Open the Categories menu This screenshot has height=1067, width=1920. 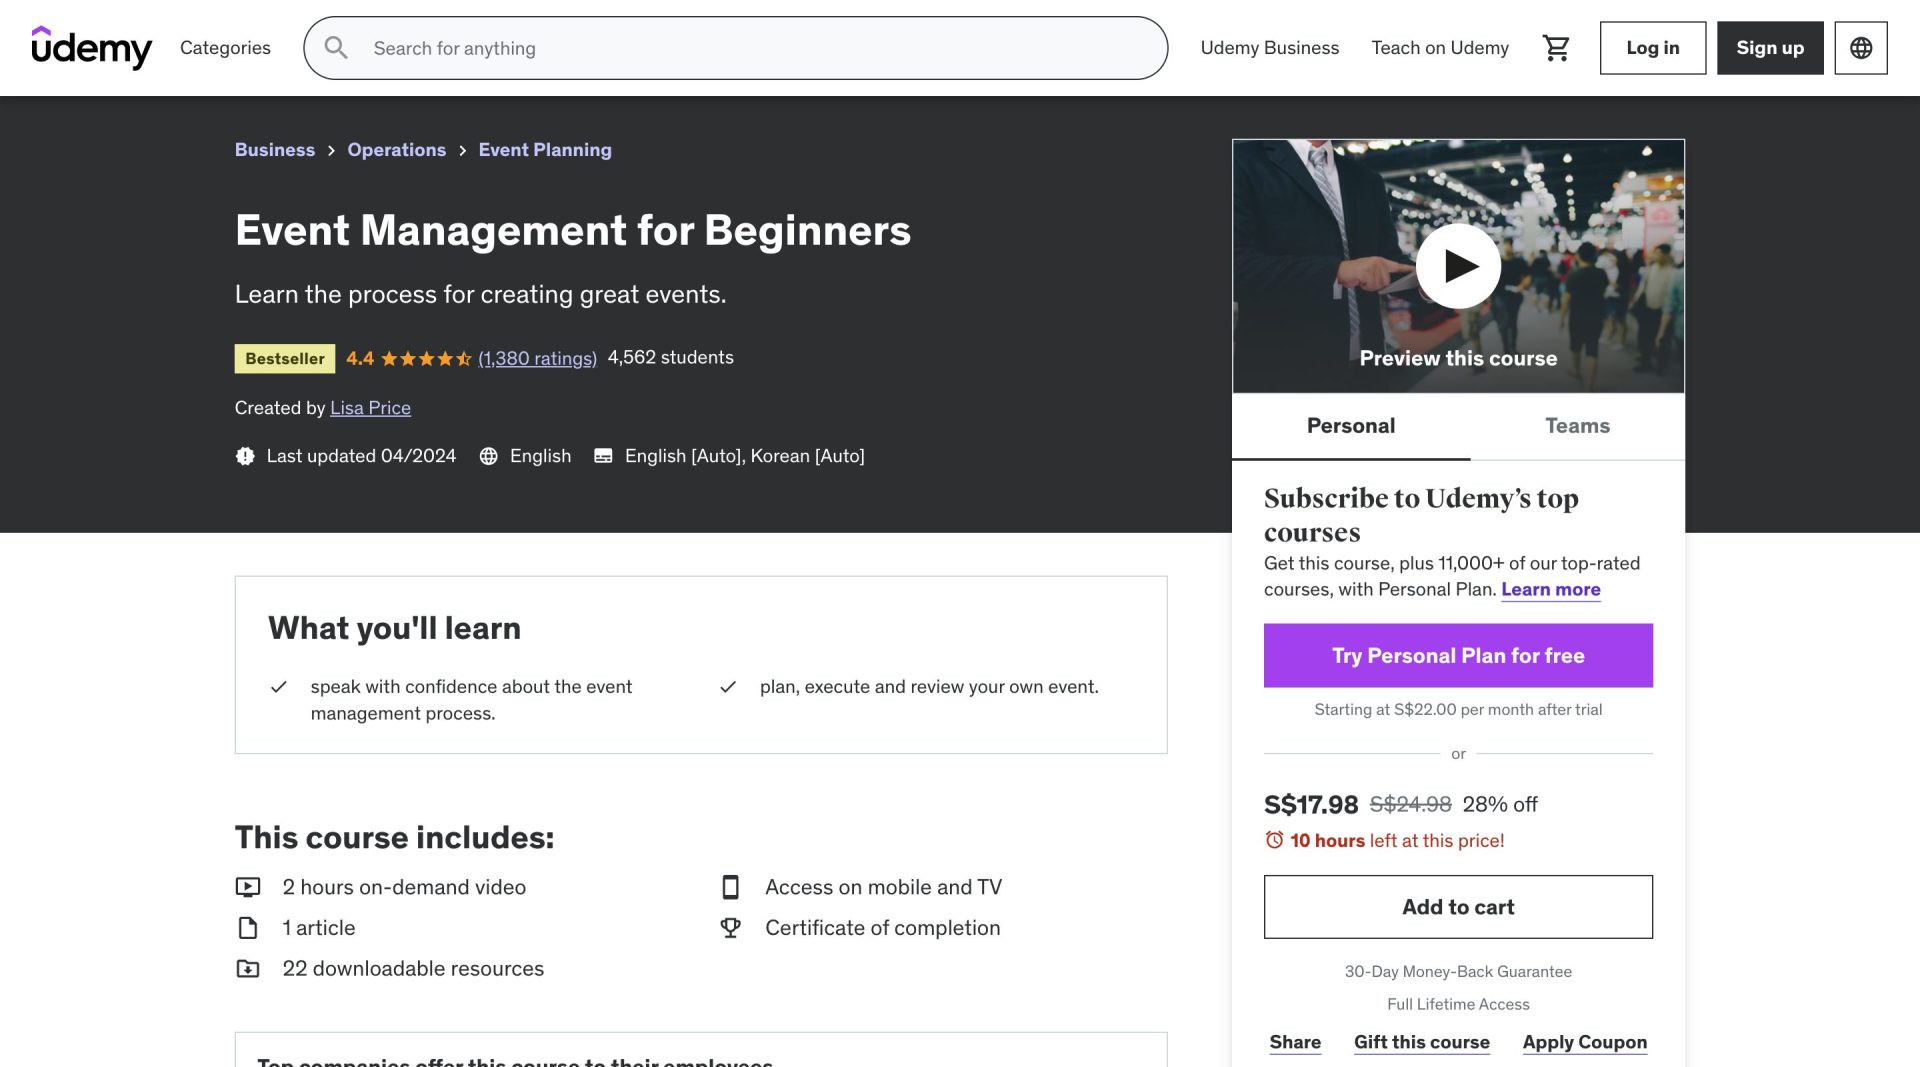pyautogui.click(x=225, y=47)
